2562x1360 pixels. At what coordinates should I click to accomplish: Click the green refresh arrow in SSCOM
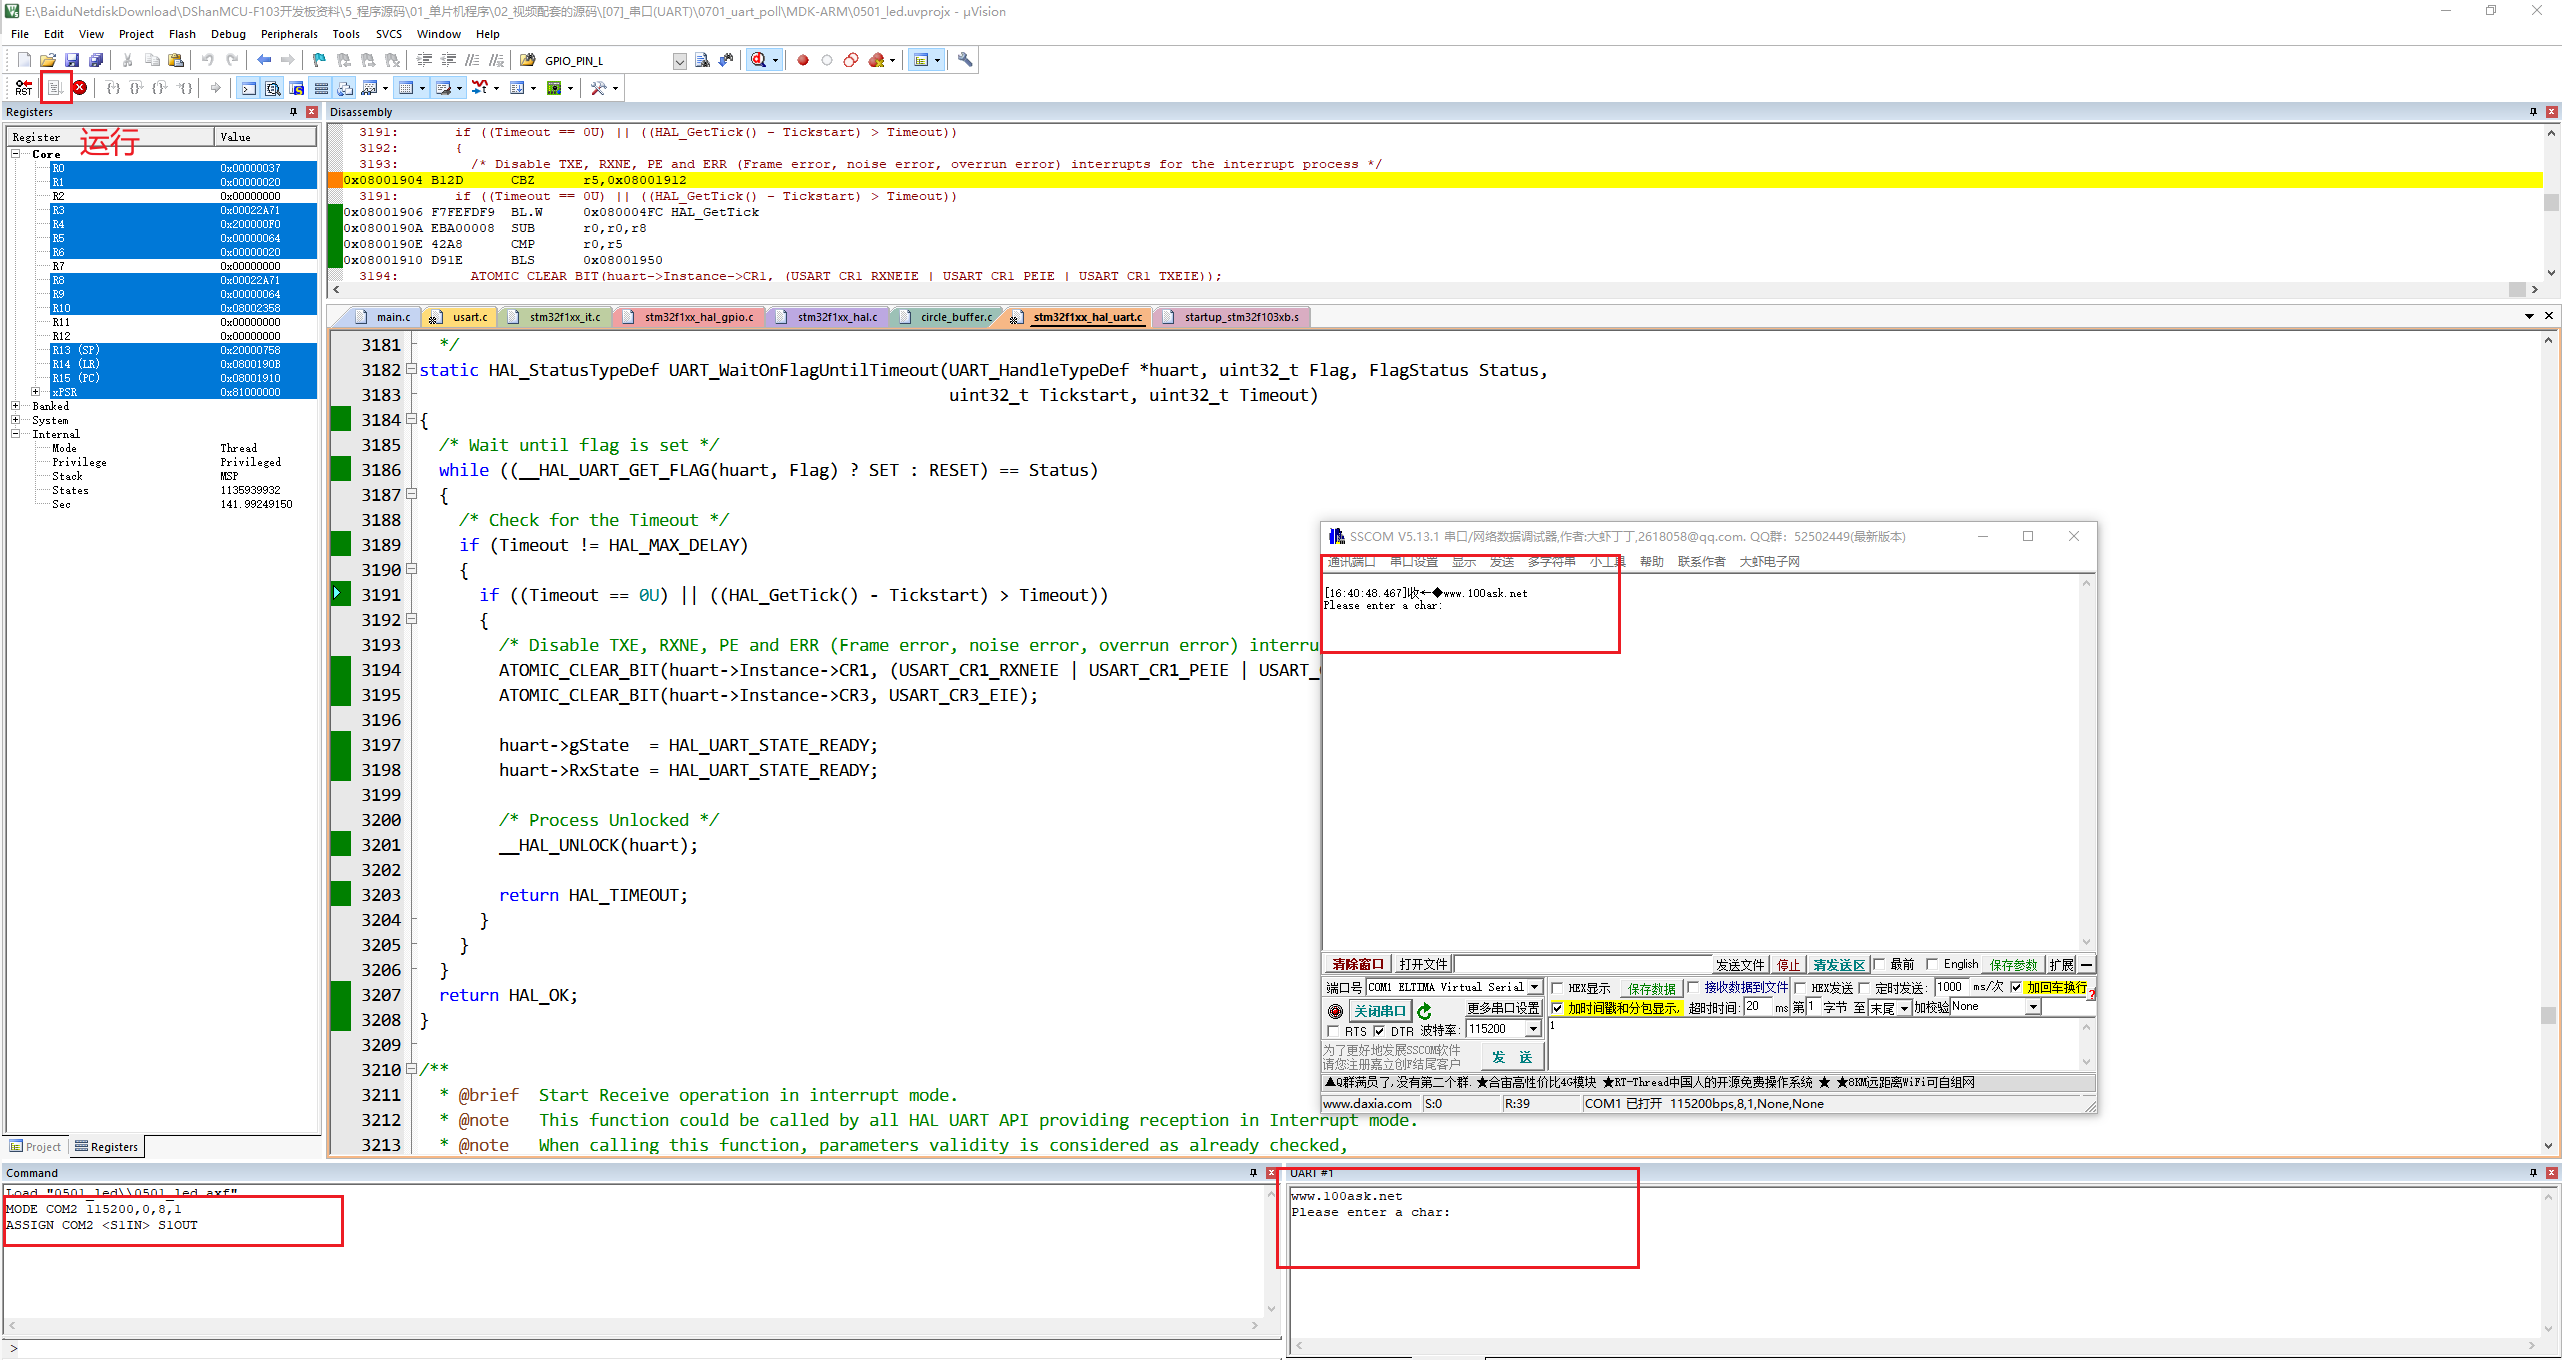coord(1424,1010)
